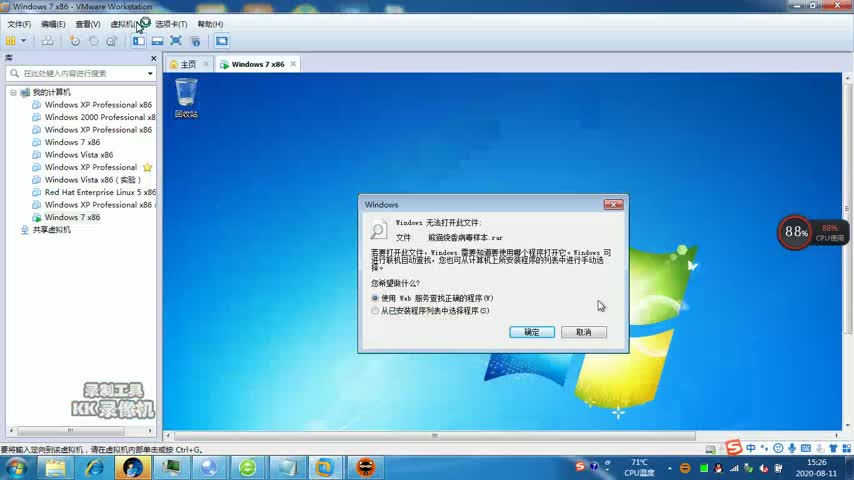Close the Windows dialog with X
The width and height of the screenshot is (854, 480).
coord(613,205)
